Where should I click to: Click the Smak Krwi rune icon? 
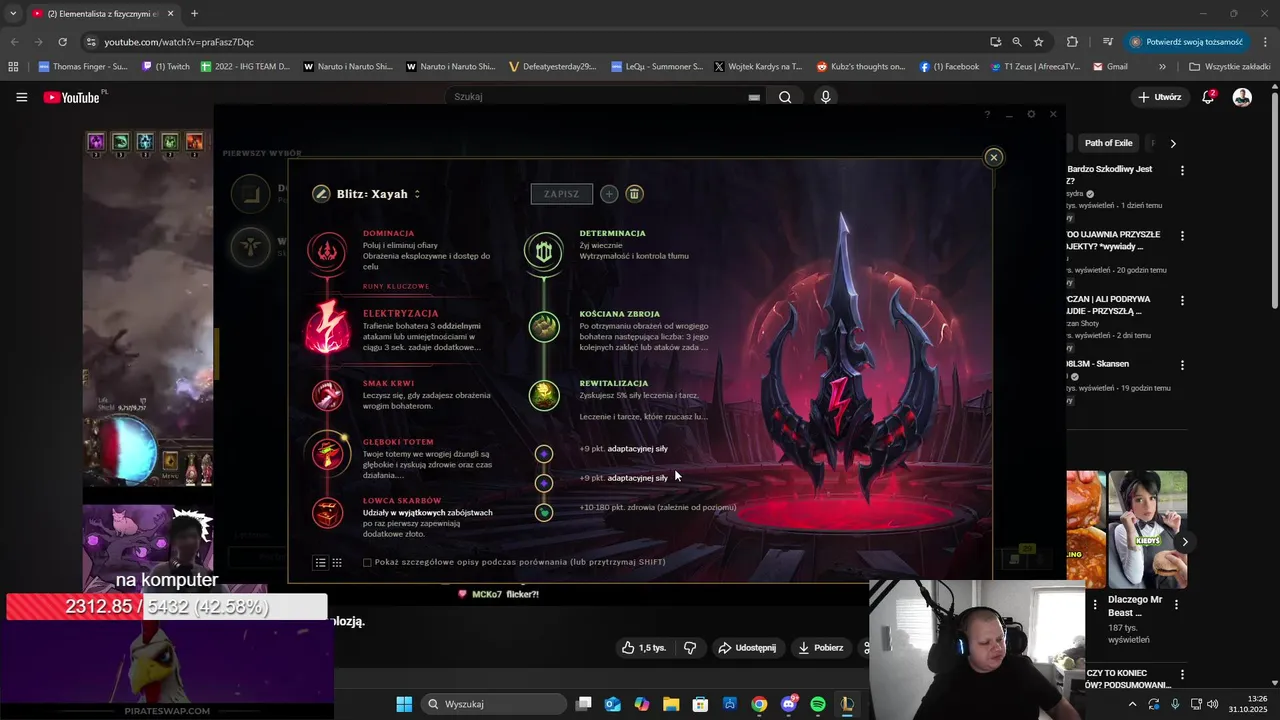pos(327,395)
